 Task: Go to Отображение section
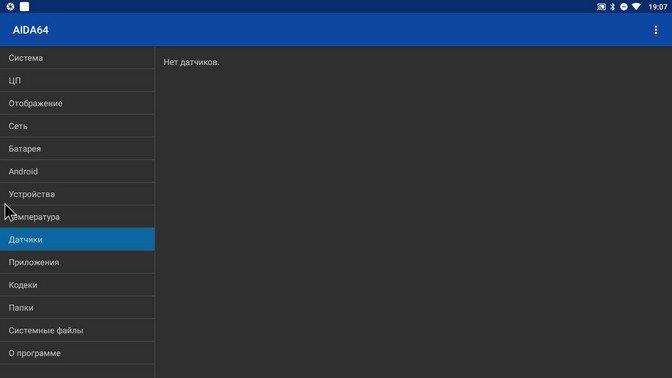tap(77, 103)
